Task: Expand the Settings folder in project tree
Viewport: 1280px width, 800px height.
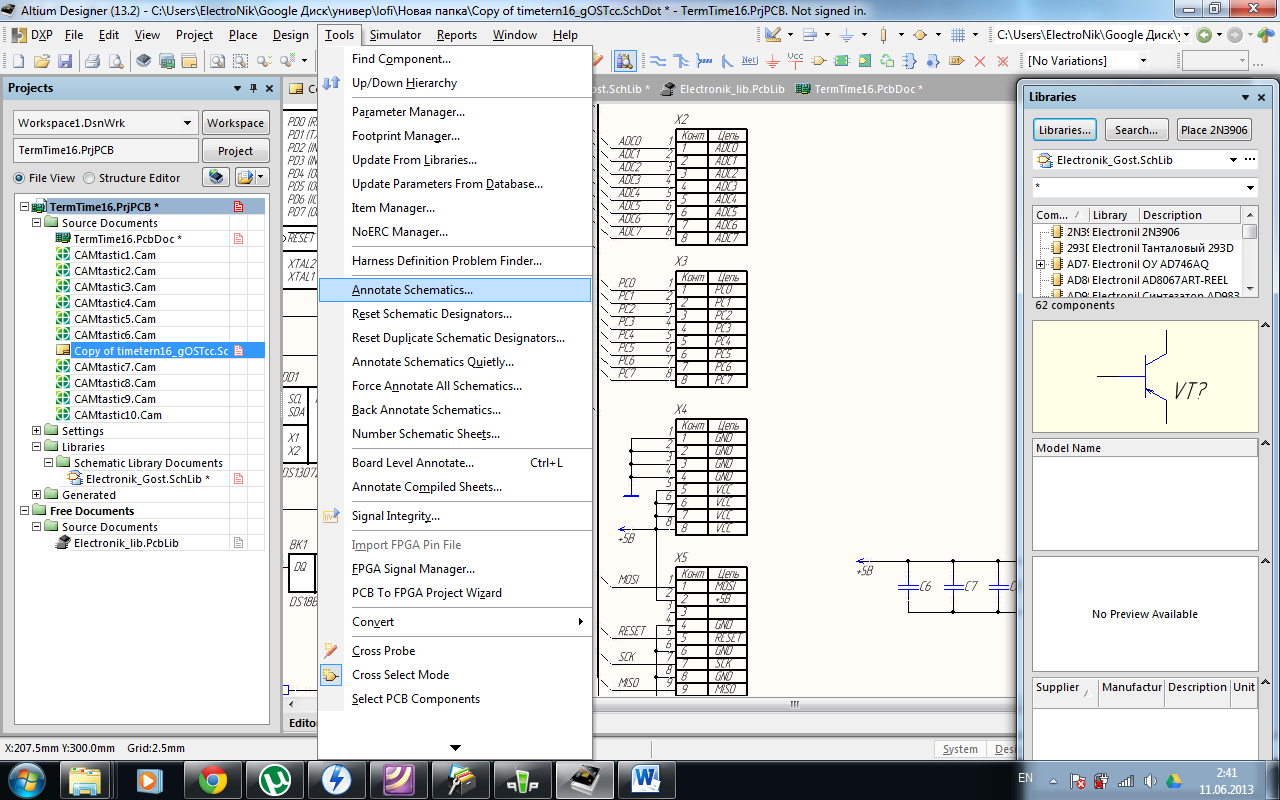Action: (x=37, y=431)
